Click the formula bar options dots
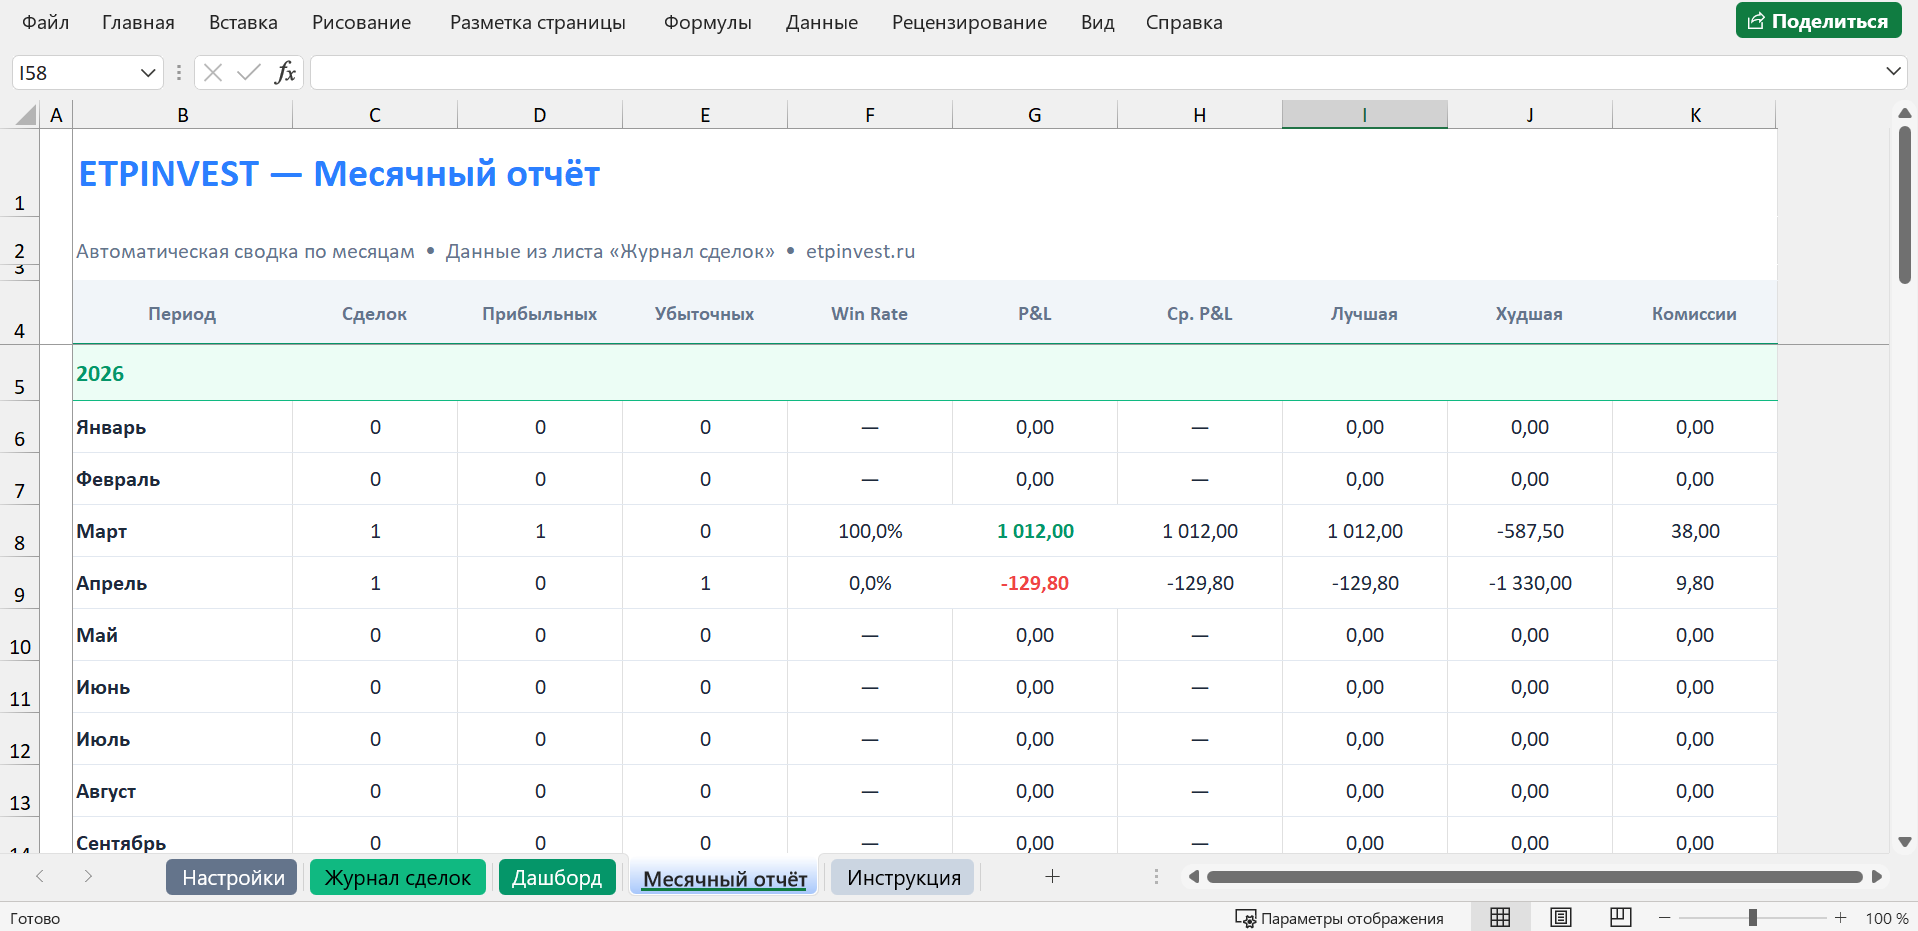This screenshot has height=931, width=1918. (x=179, y=72)
